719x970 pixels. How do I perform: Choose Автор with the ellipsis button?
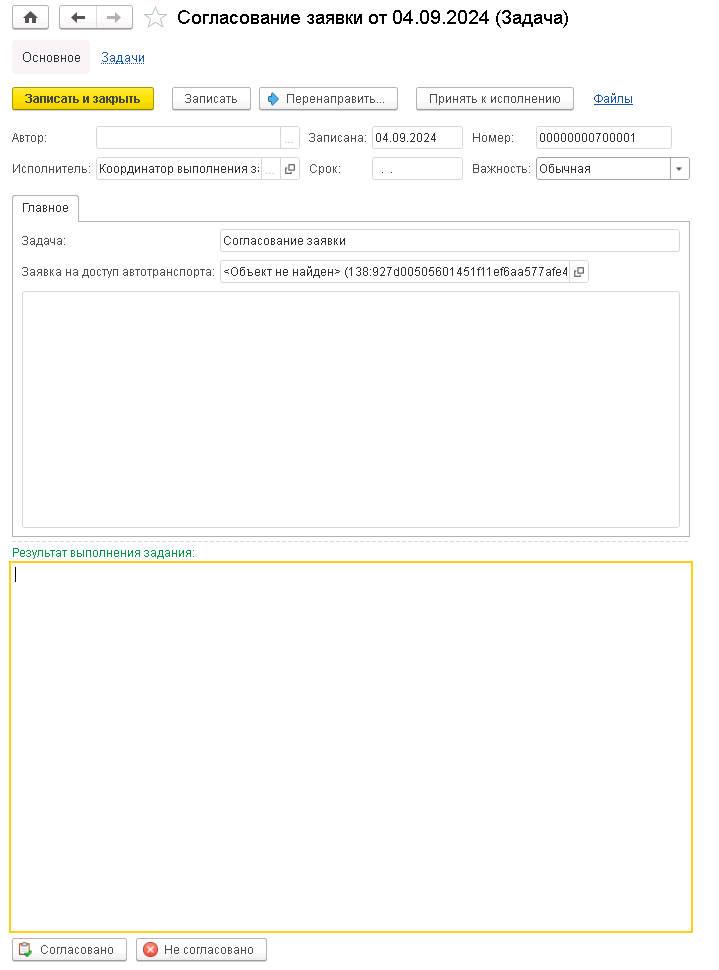click(x=289, y=138)
